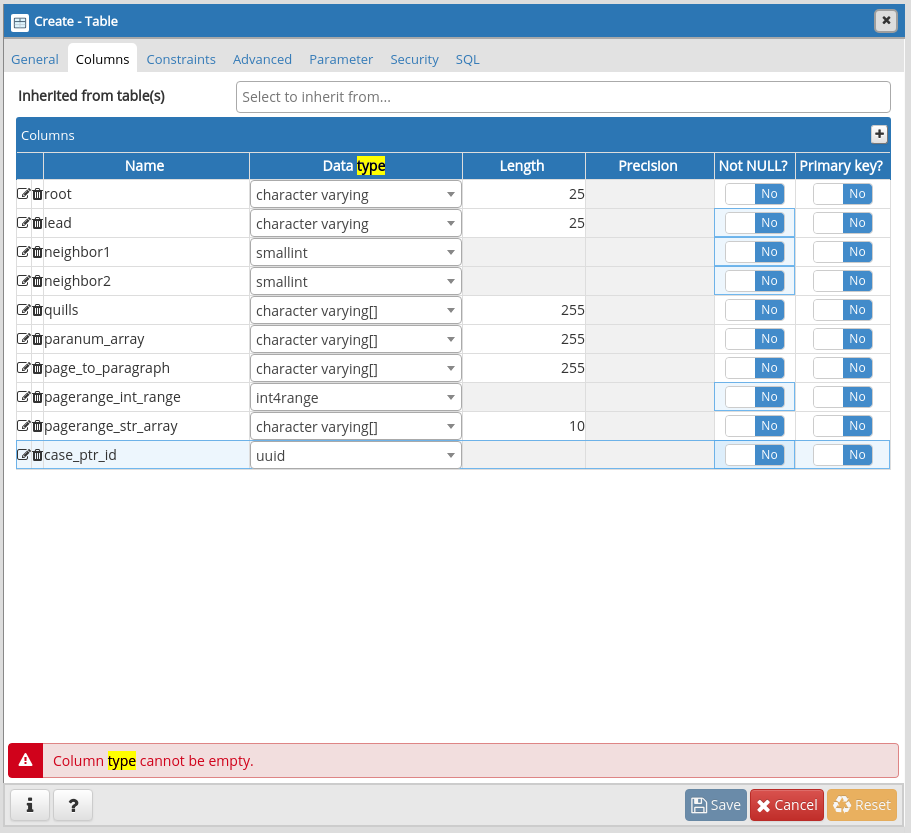The width and height of the screenshot is (911, 833).
Task: Delete the lead column with trash icon
Action: [x=37, y=223]
